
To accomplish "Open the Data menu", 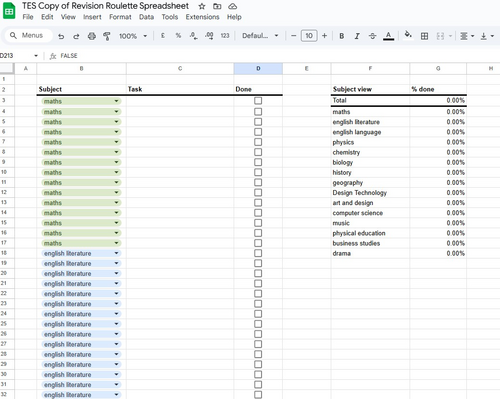I will pyautogui.click(x=146, y=17).
